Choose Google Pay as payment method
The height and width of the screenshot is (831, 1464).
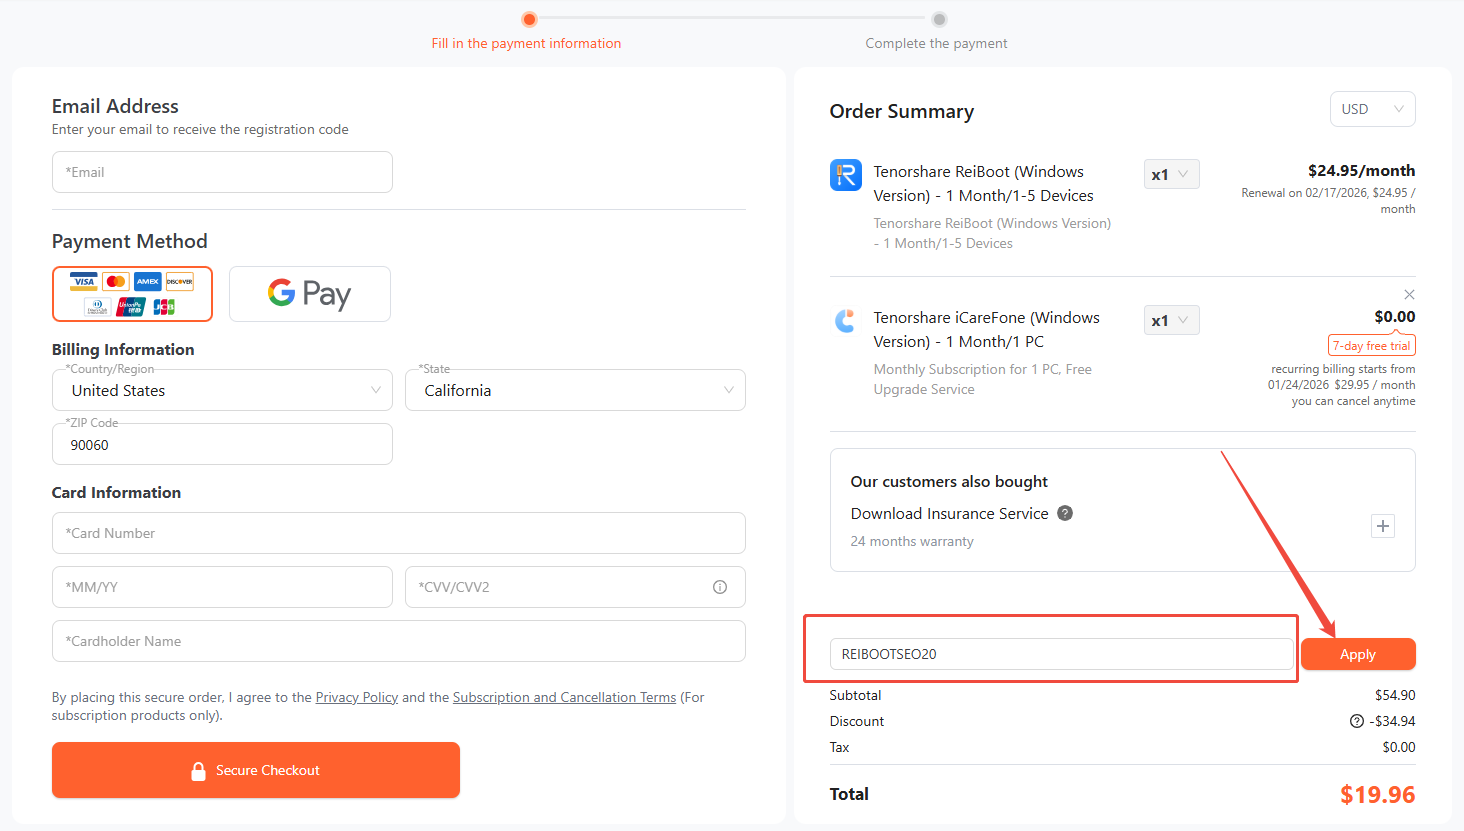tap(310, 294)
